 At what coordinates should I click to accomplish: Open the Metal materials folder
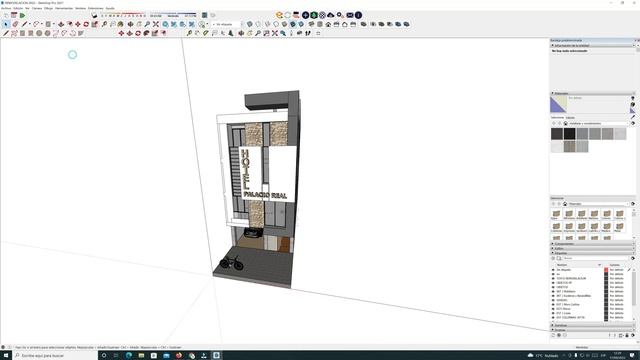tap(619, 227)
